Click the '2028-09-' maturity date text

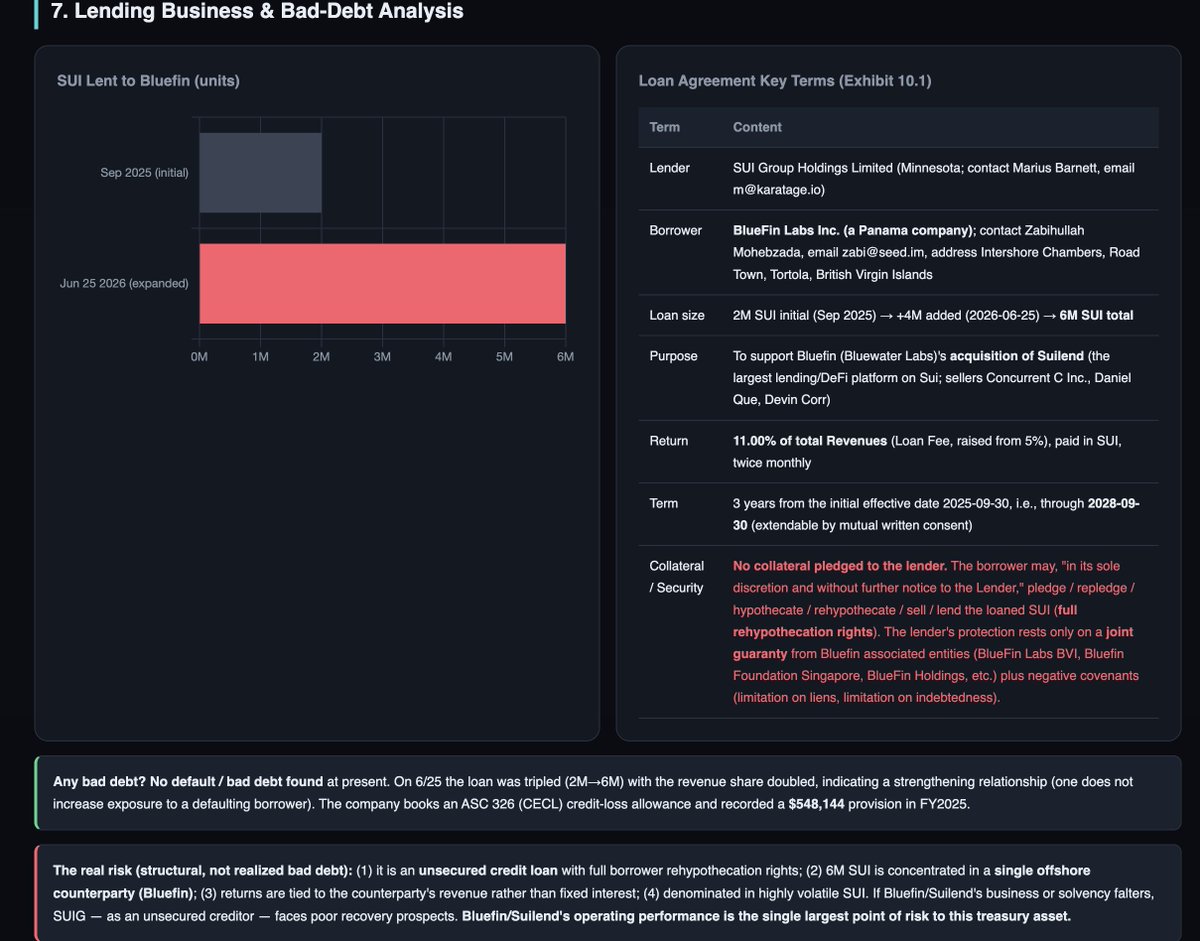[1114, 503]
